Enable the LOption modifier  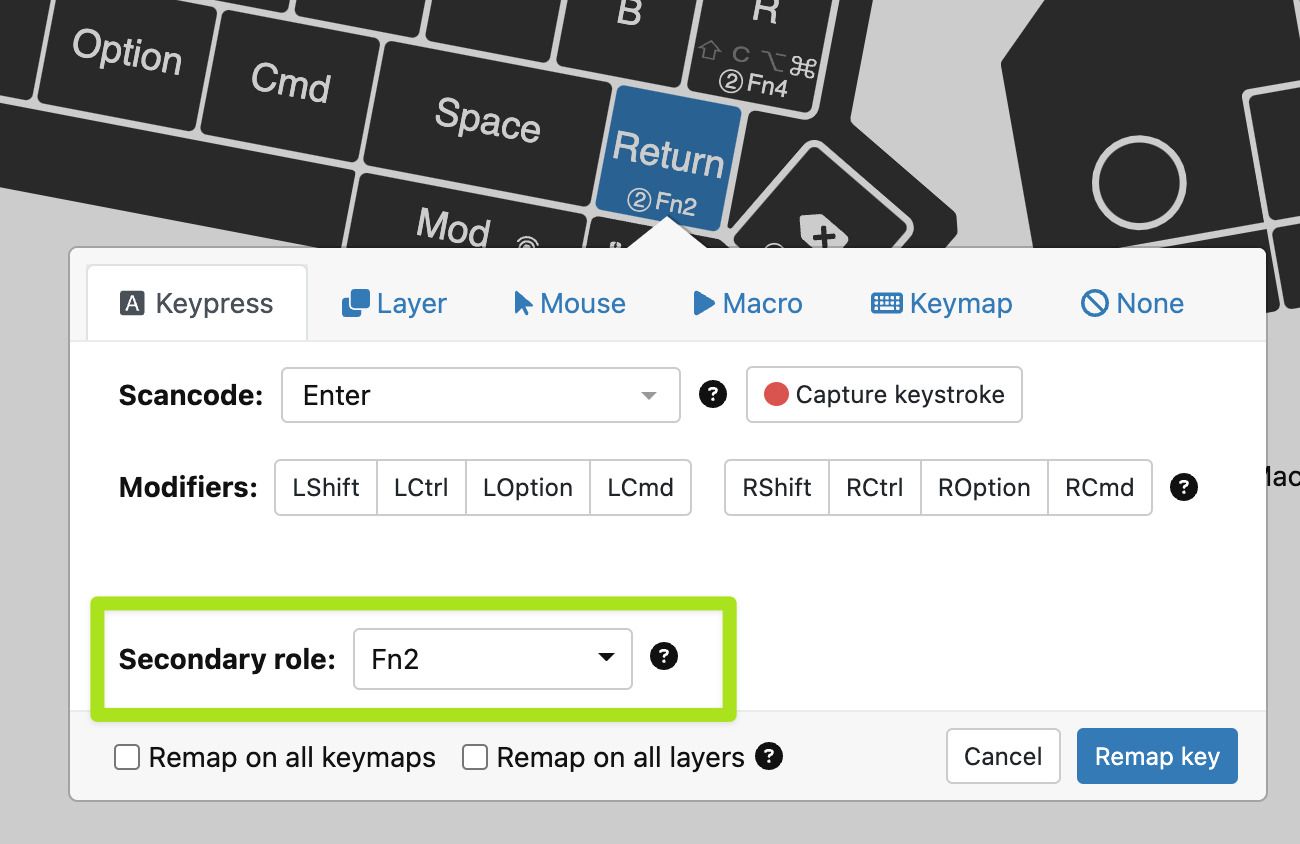tap(528, 487)
